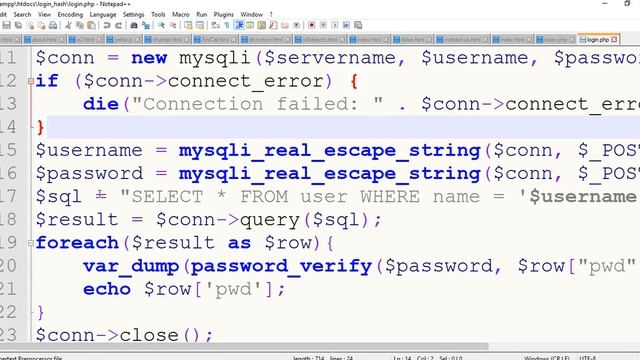
Task: Open the View menu
Action: point(44,14)
